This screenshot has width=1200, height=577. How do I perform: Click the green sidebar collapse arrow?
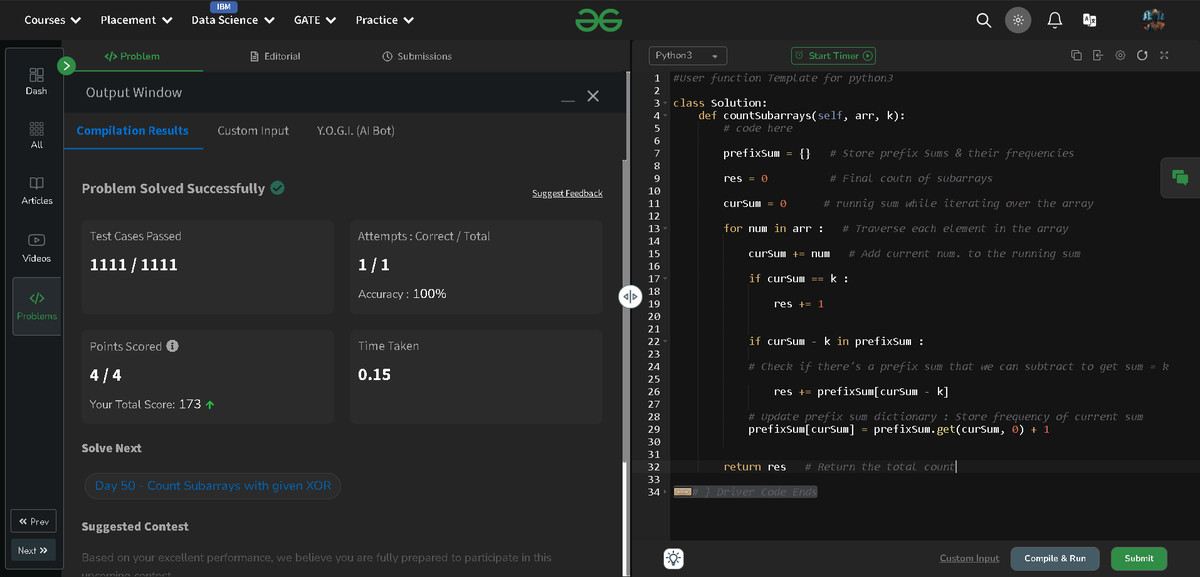coord(67,66)
